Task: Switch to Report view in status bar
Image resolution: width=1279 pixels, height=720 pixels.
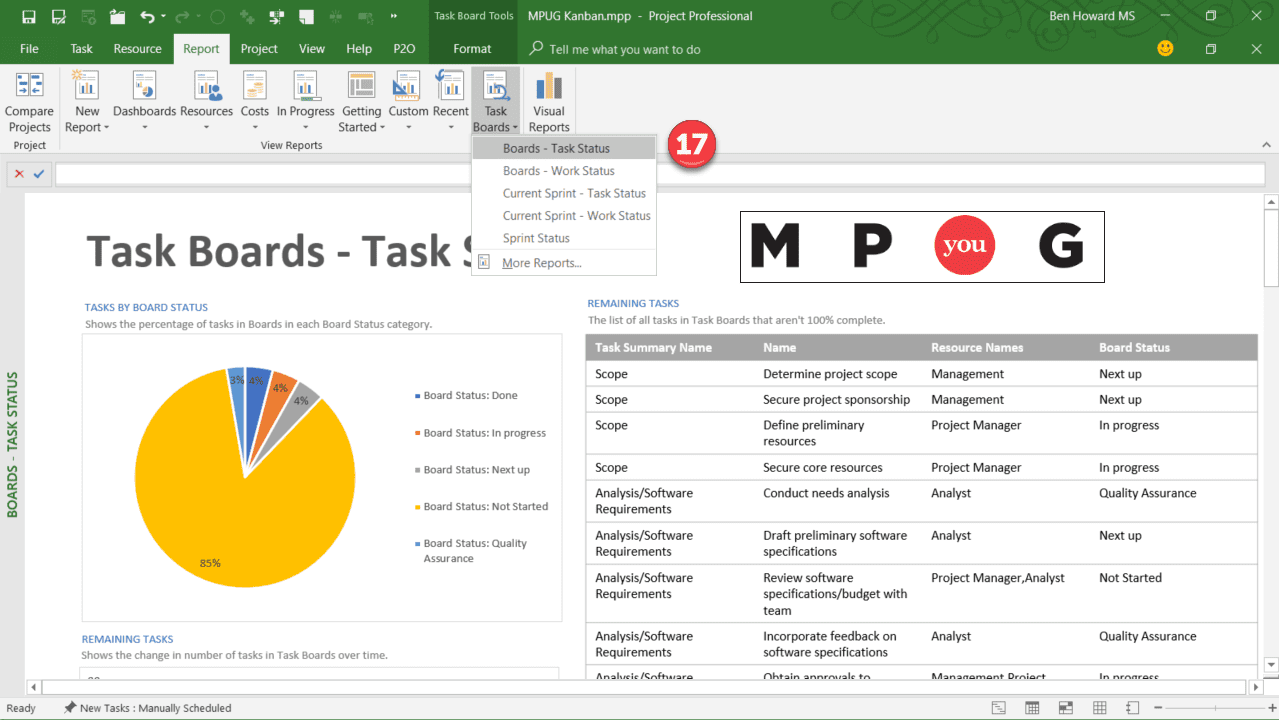Action: click(x=1133, y=708)
